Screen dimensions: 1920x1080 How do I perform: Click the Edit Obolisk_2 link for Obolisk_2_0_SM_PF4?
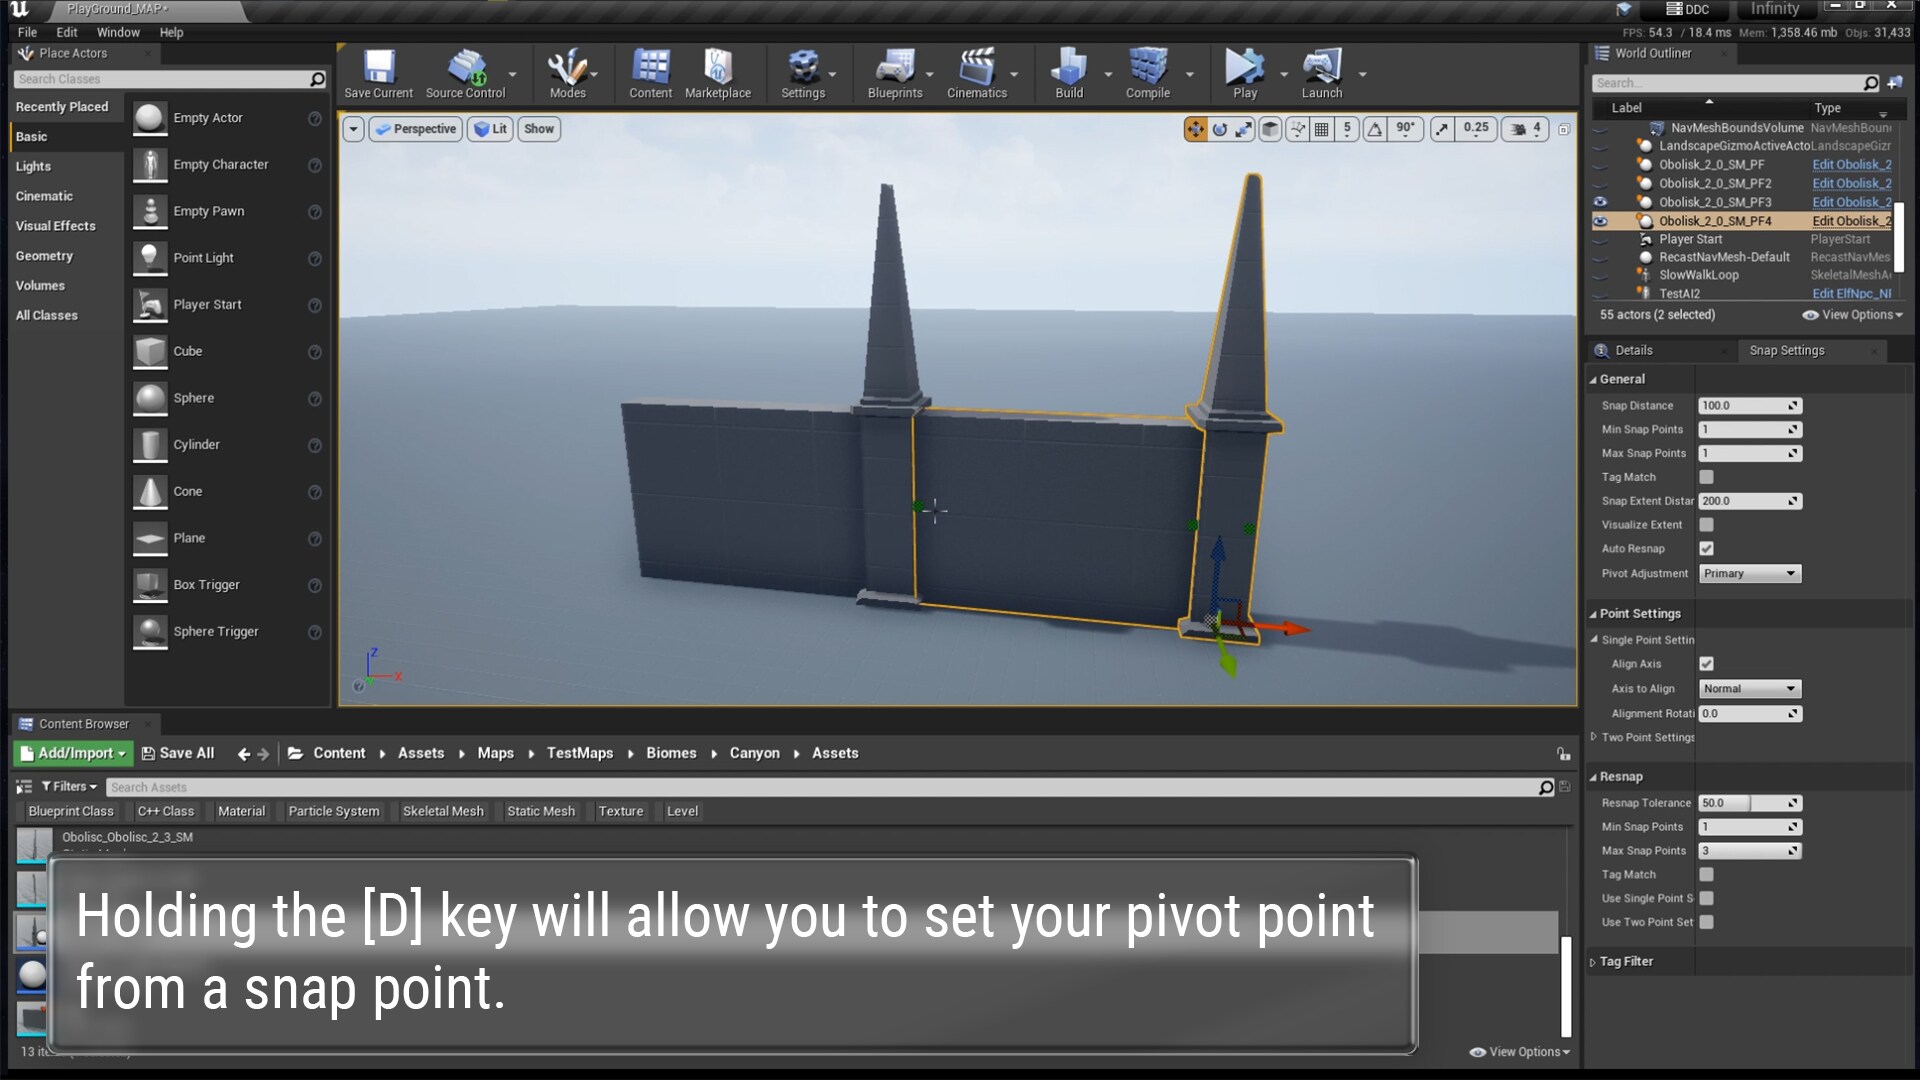click(x=1851, y=220)
